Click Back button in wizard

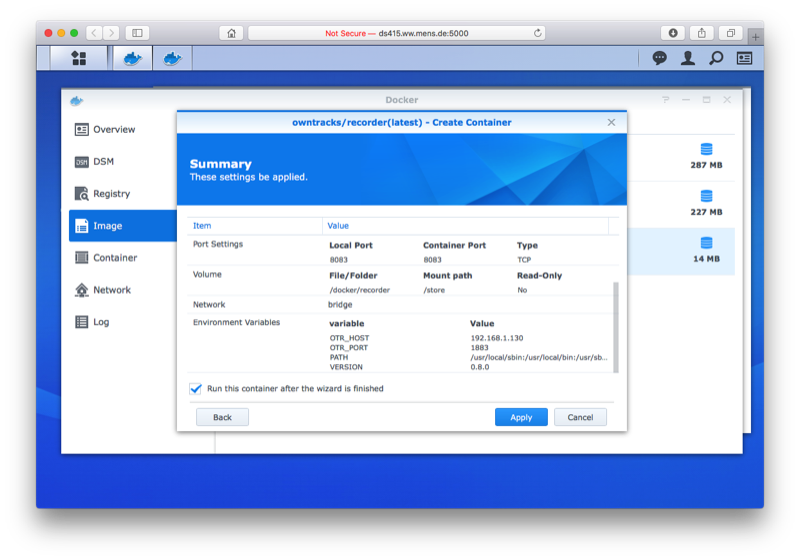click(222, 417)
